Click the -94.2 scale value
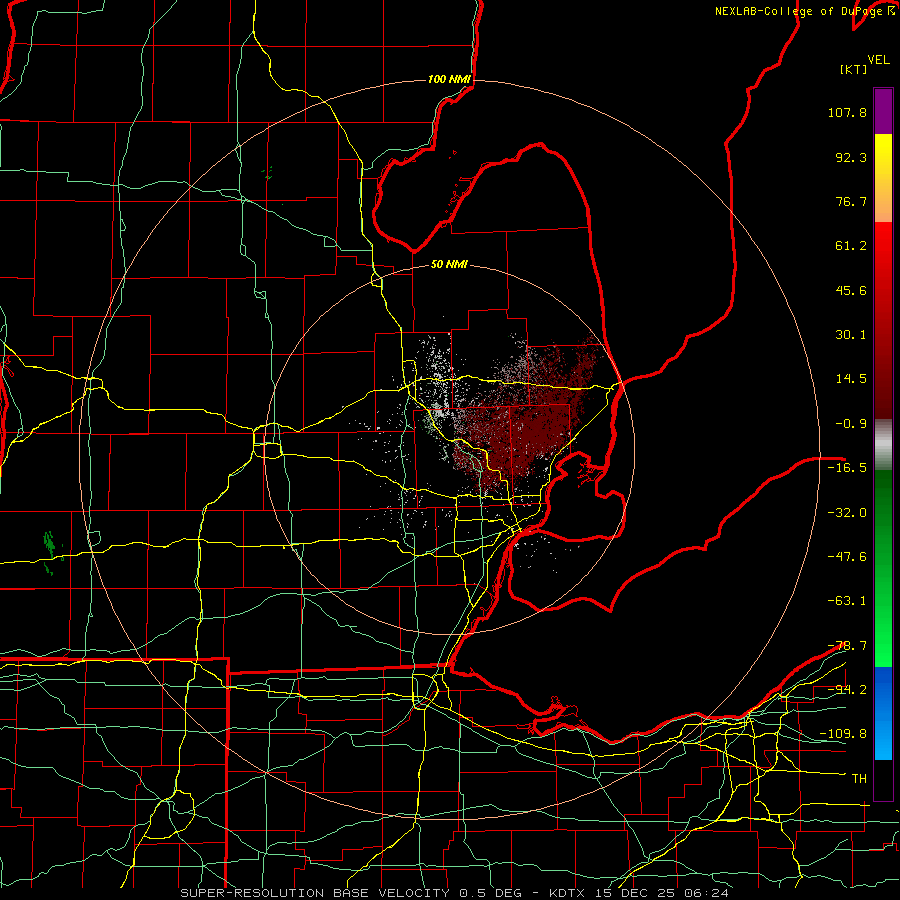Image resolution: width=900 pixels, height=900 pixels. (847, 690)
